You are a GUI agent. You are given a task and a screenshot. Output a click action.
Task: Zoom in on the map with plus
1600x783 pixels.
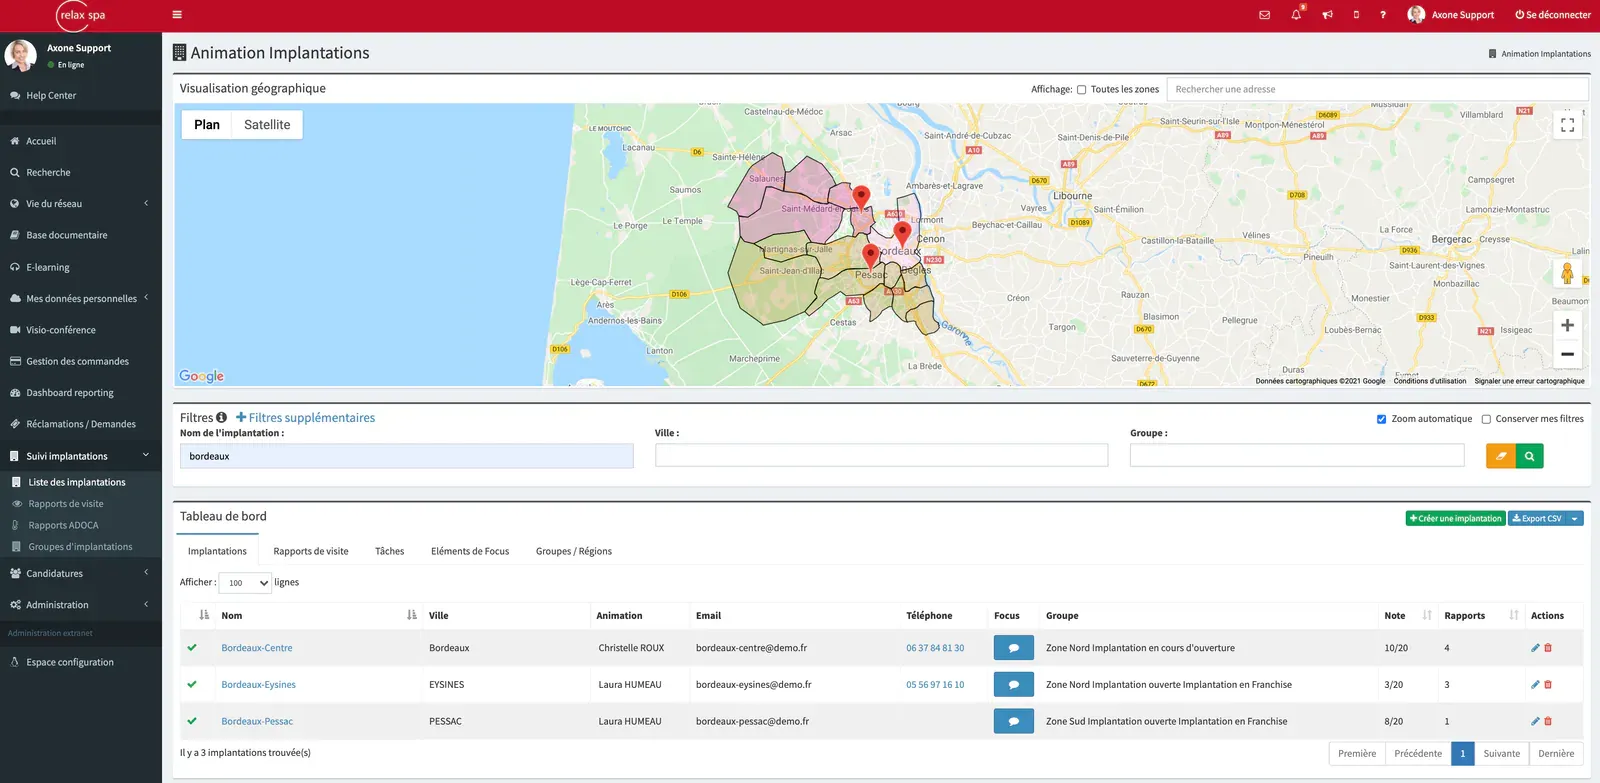point(1567,325)
